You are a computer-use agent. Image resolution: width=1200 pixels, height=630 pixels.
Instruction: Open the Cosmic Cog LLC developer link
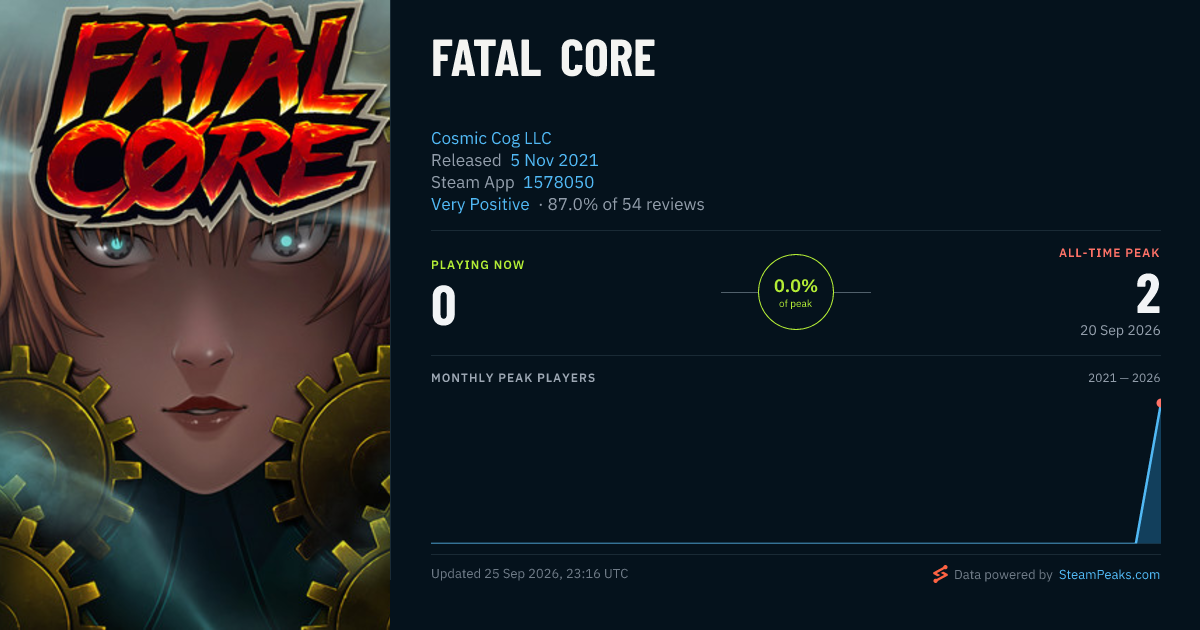coord(491,138)
